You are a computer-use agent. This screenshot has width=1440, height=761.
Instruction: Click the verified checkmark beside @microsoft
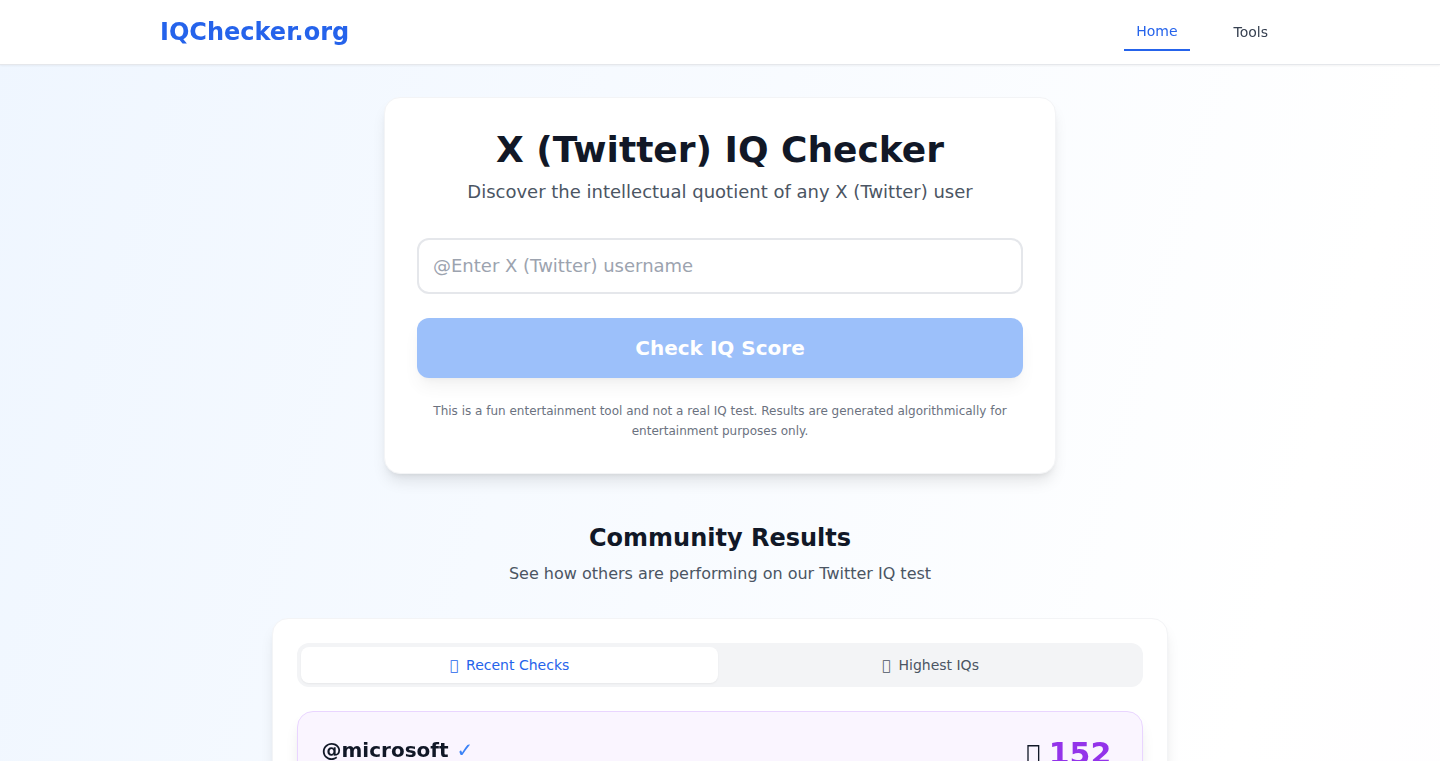coord(464,750)
